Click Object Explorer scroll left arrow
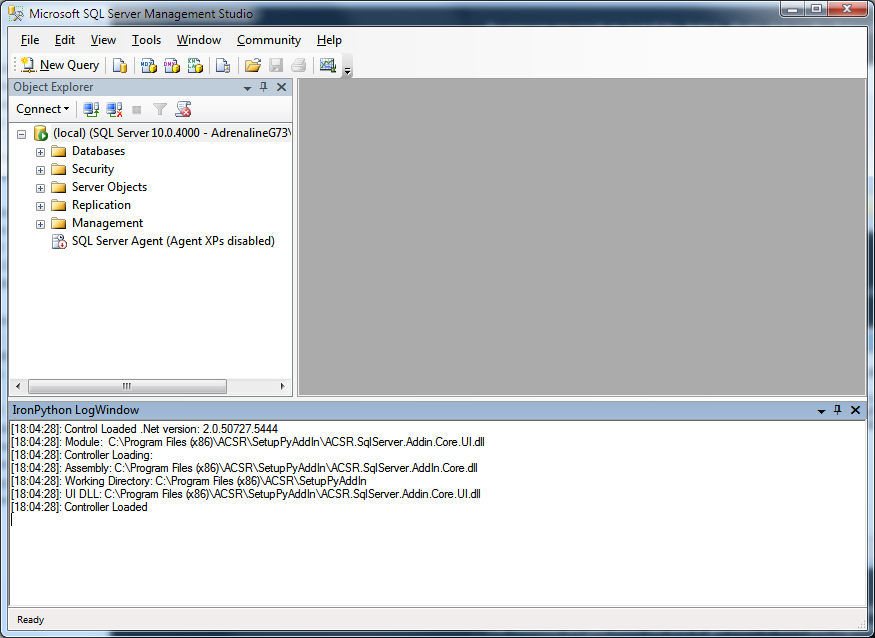 click(18, 386)
